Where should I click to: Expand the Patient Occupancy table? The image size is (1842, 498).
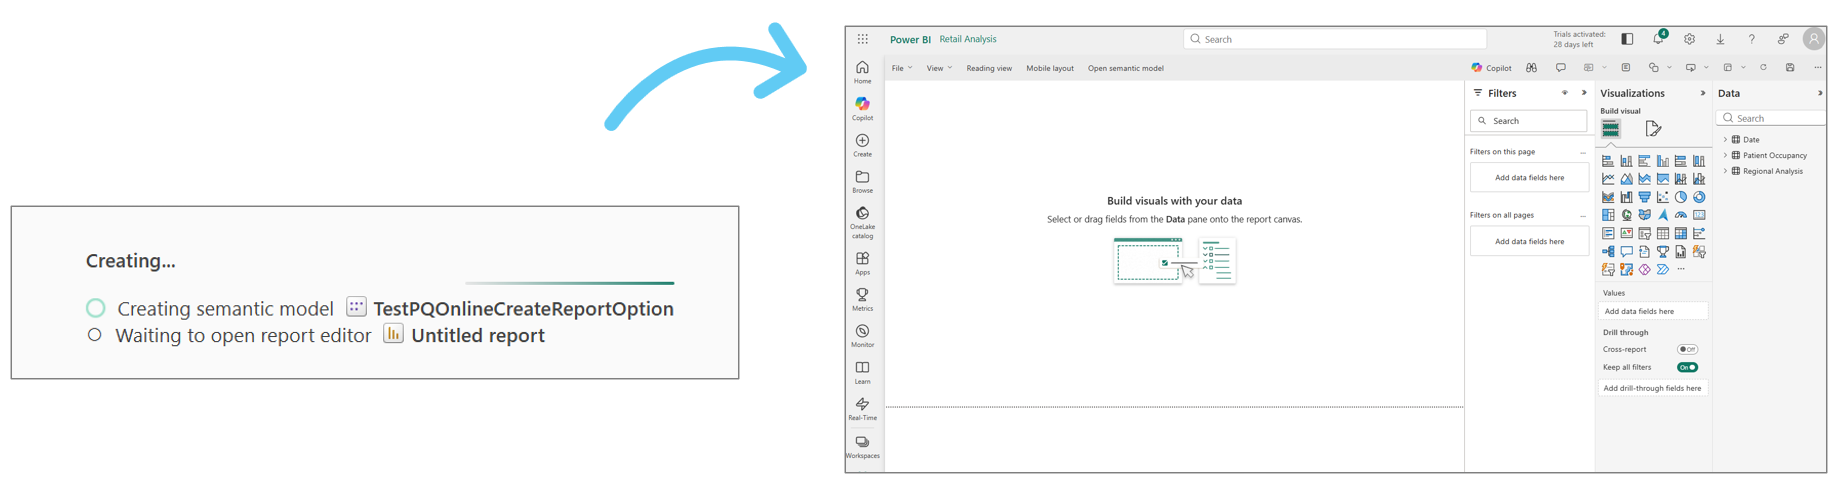(x=1725, y=155)
